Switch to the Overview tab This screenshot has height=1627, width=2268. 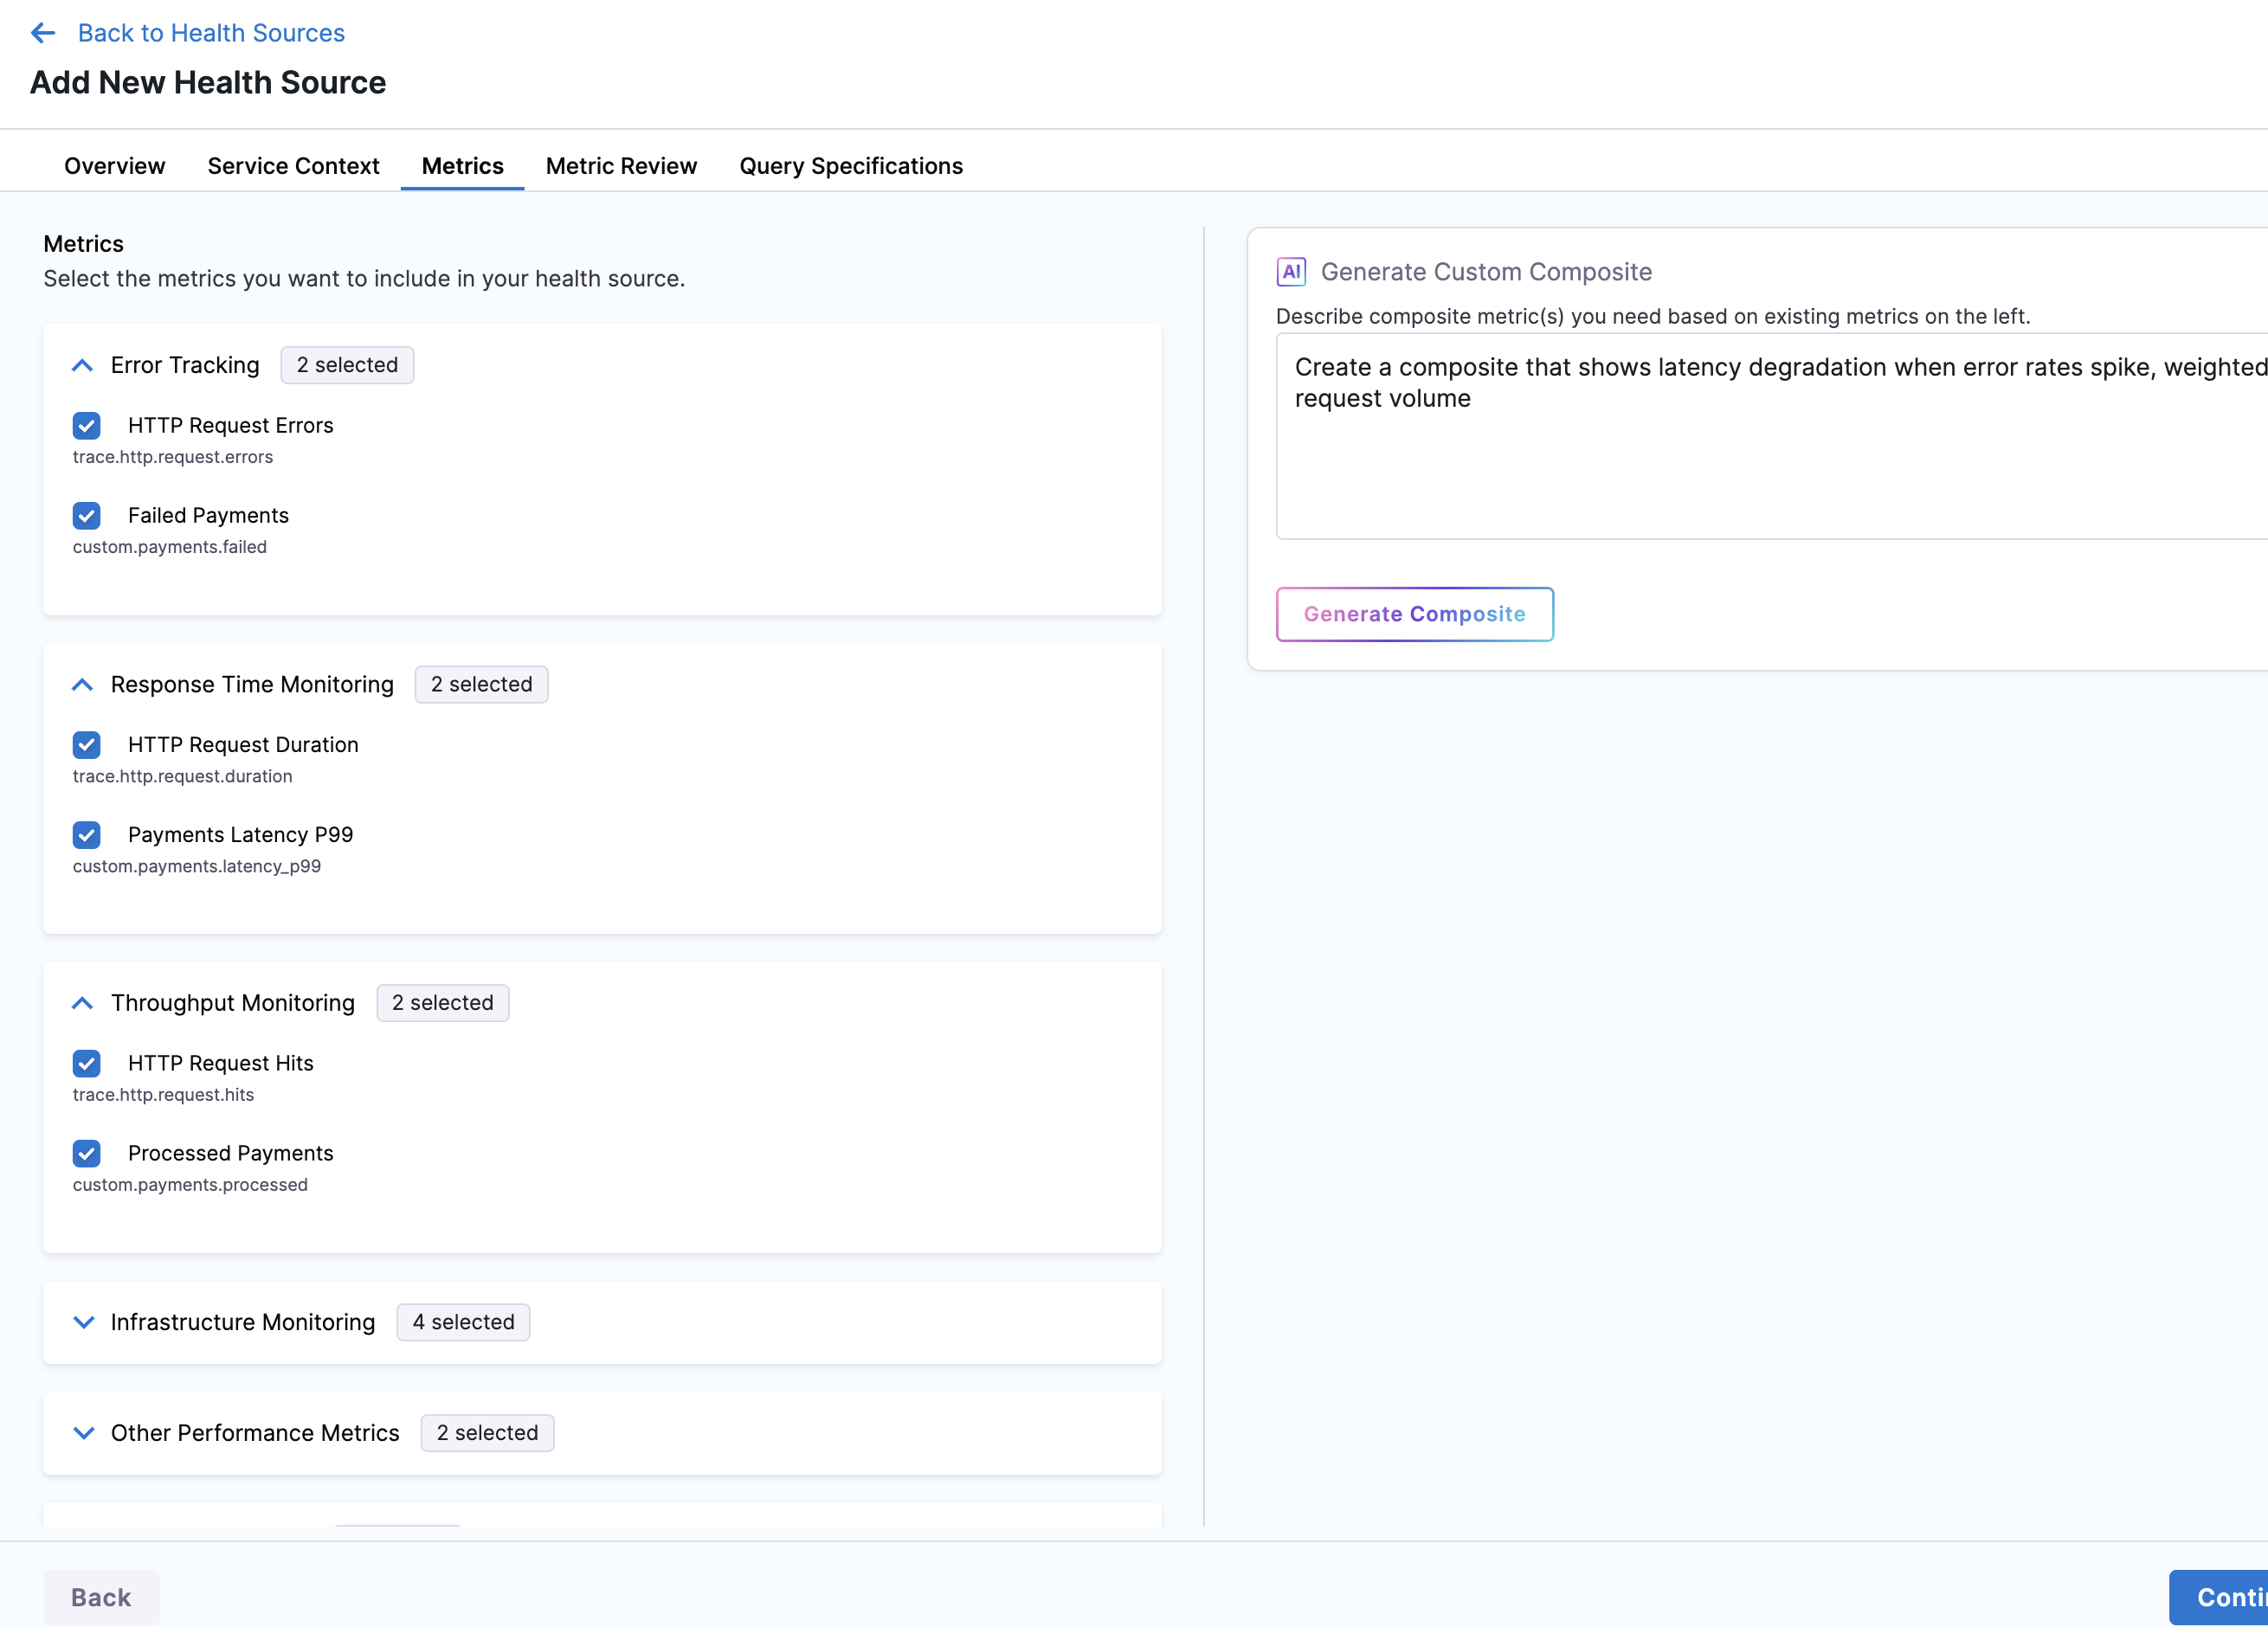tap(114, 166)
